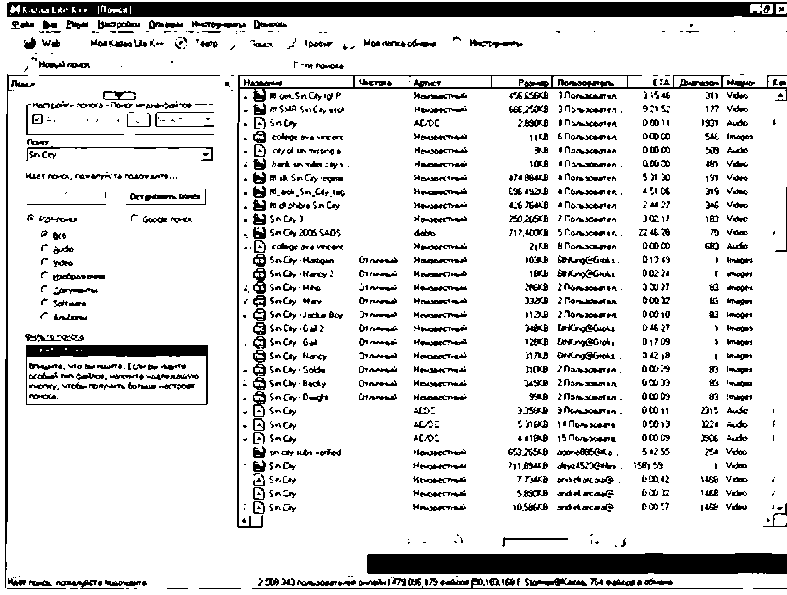Viewport: 787px width, 595px height.
Task: Click image icon of 'Sin City - Soldie'
Action: coord(259,370)
